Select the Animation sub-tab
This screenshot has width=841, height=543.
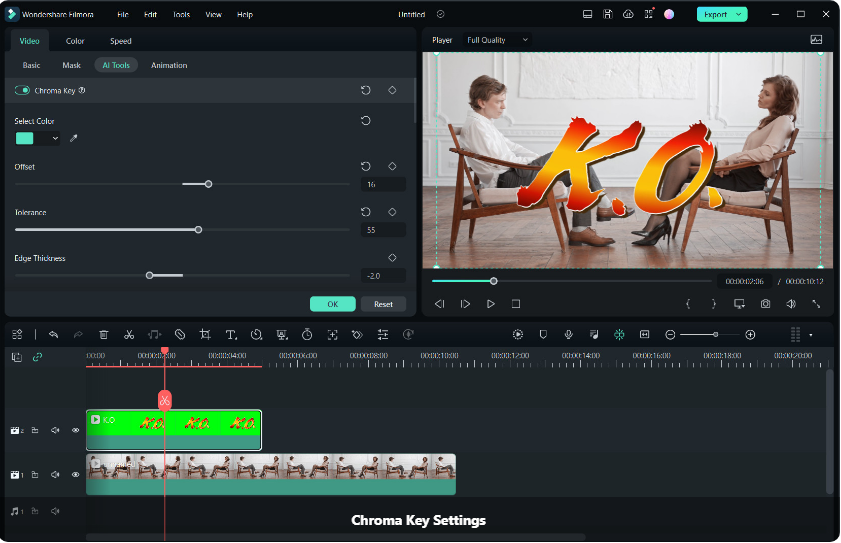pyautogui.click(x=169, y=65)
